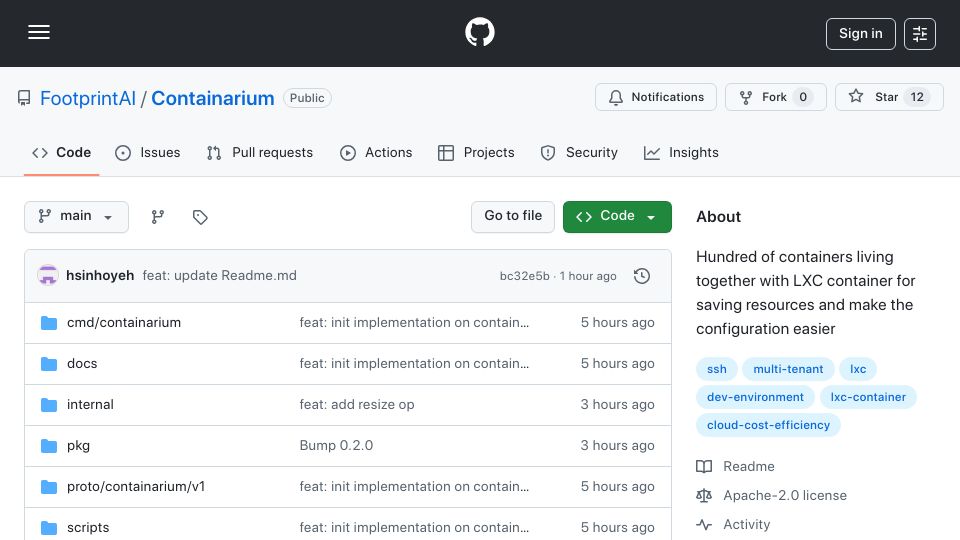The image size is (960, 540).
Task: Open the hsinhoyeh author link
Action: (100, 276)
